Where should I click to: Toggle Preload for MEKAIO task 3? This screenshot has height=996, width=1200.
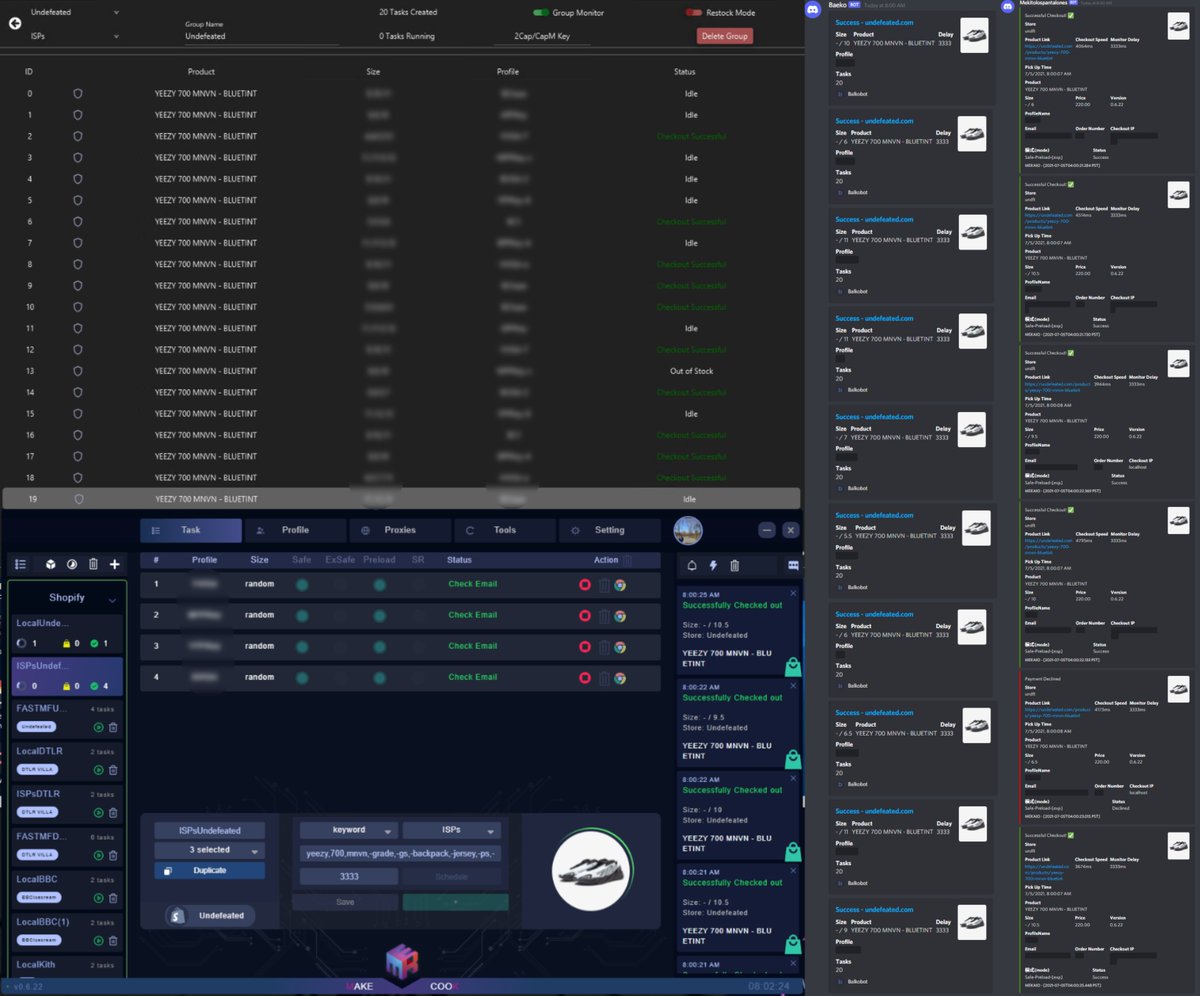point(379,646)
